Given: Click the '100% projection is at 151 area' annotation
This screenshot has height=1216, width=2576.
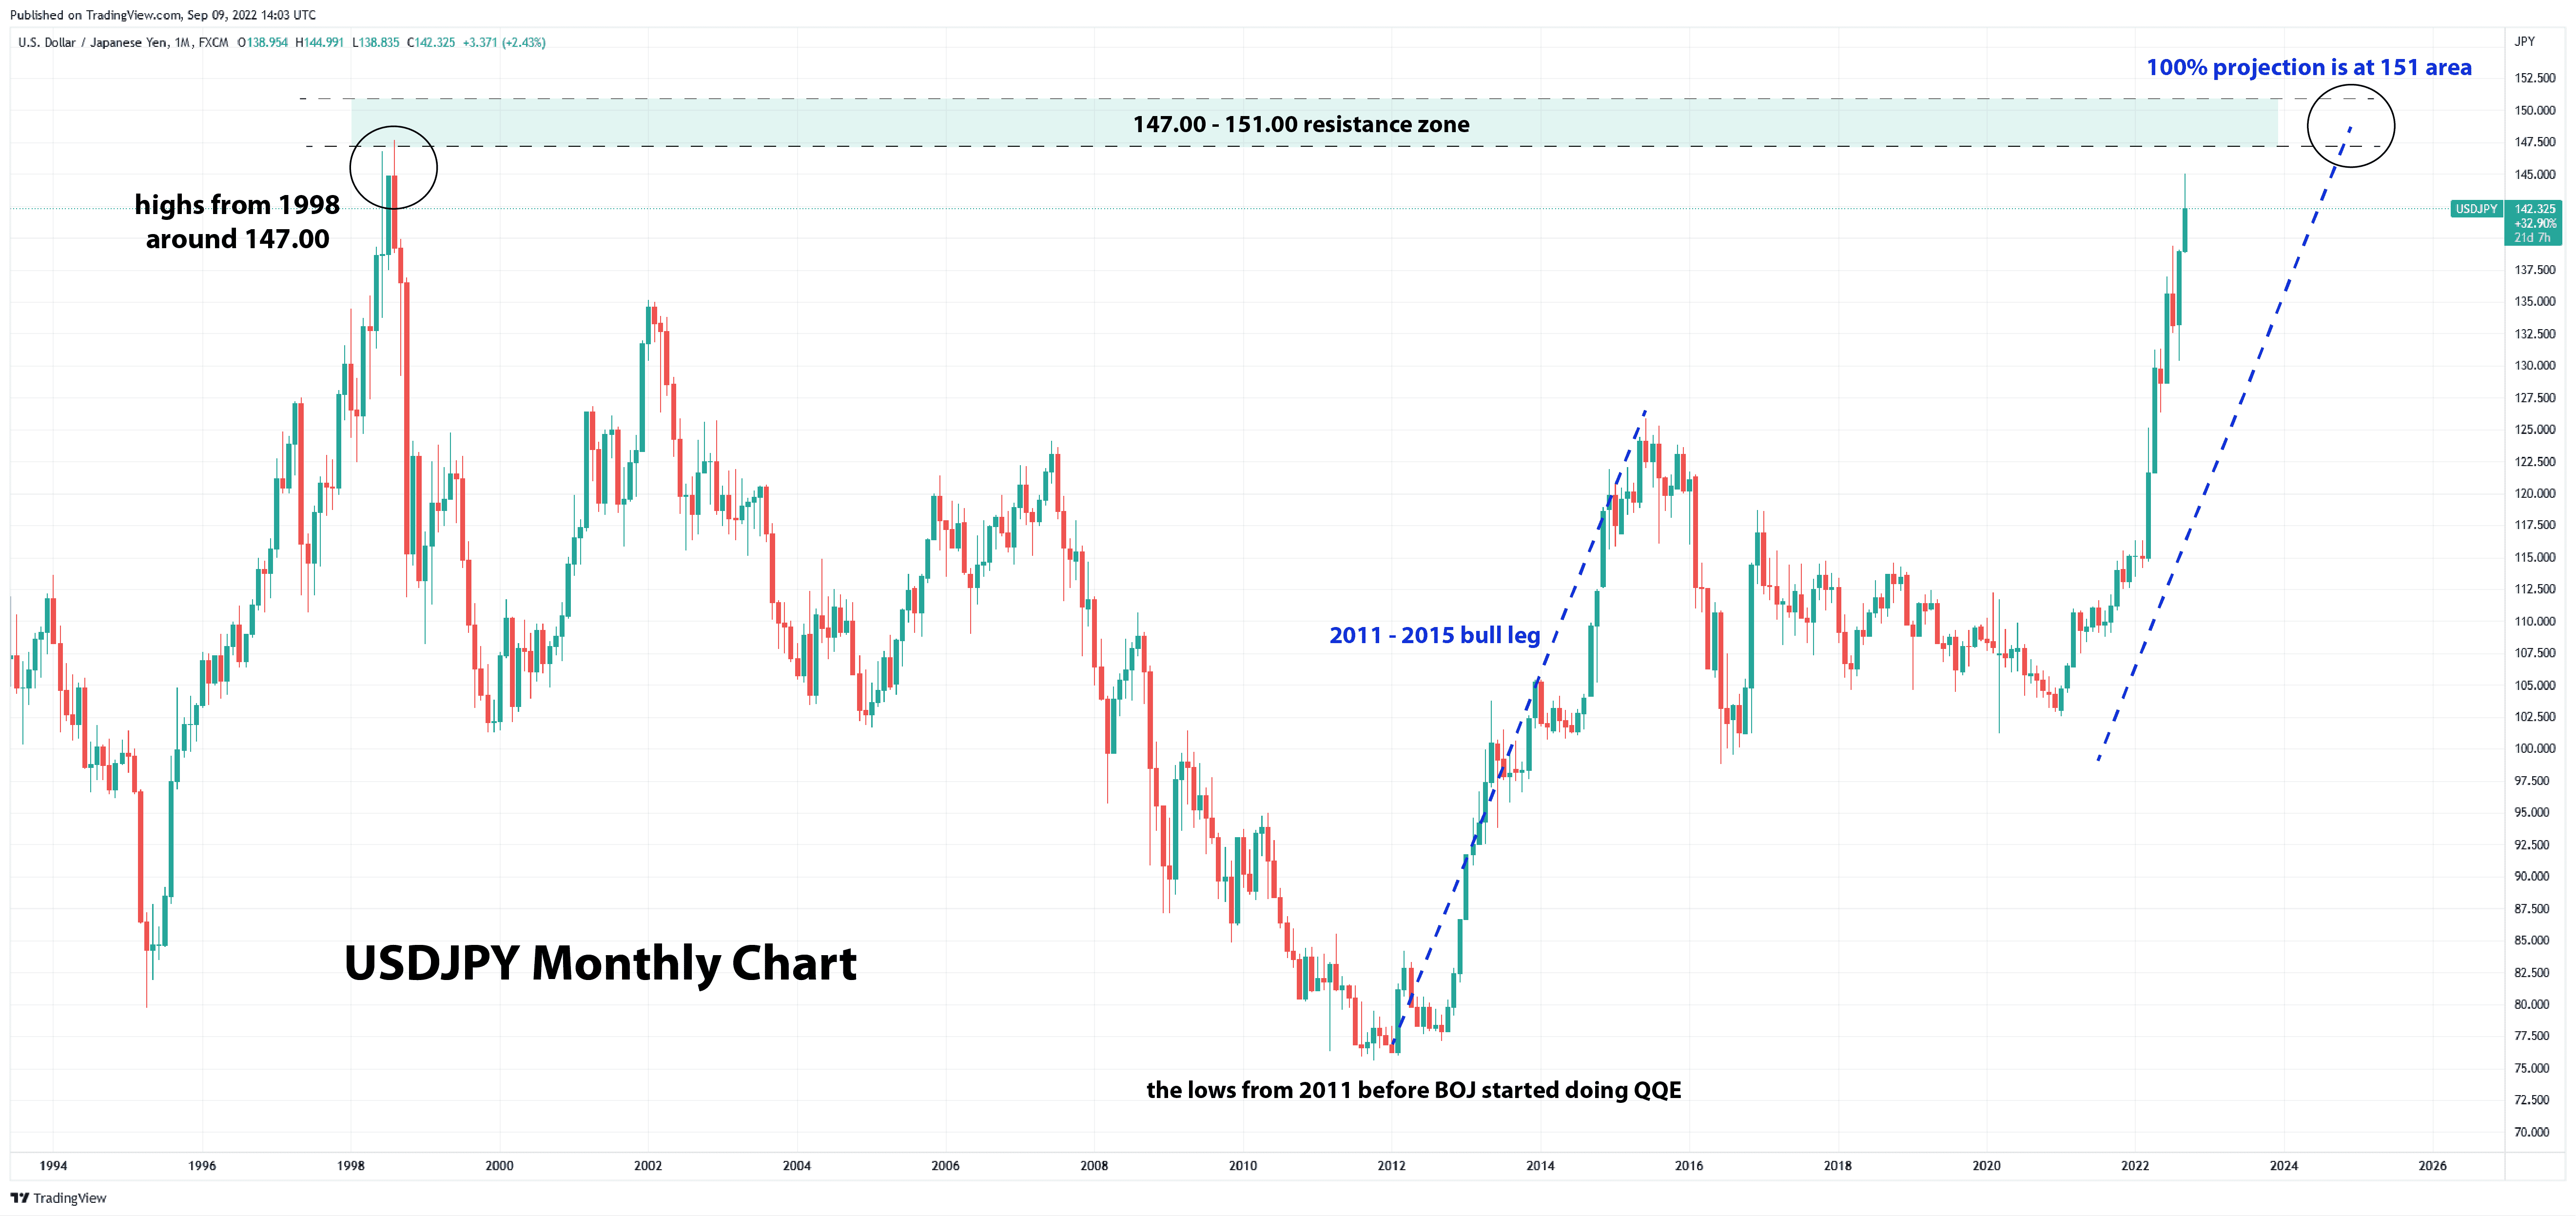Looking at the screenshot, I should [x=2308, y=67].
